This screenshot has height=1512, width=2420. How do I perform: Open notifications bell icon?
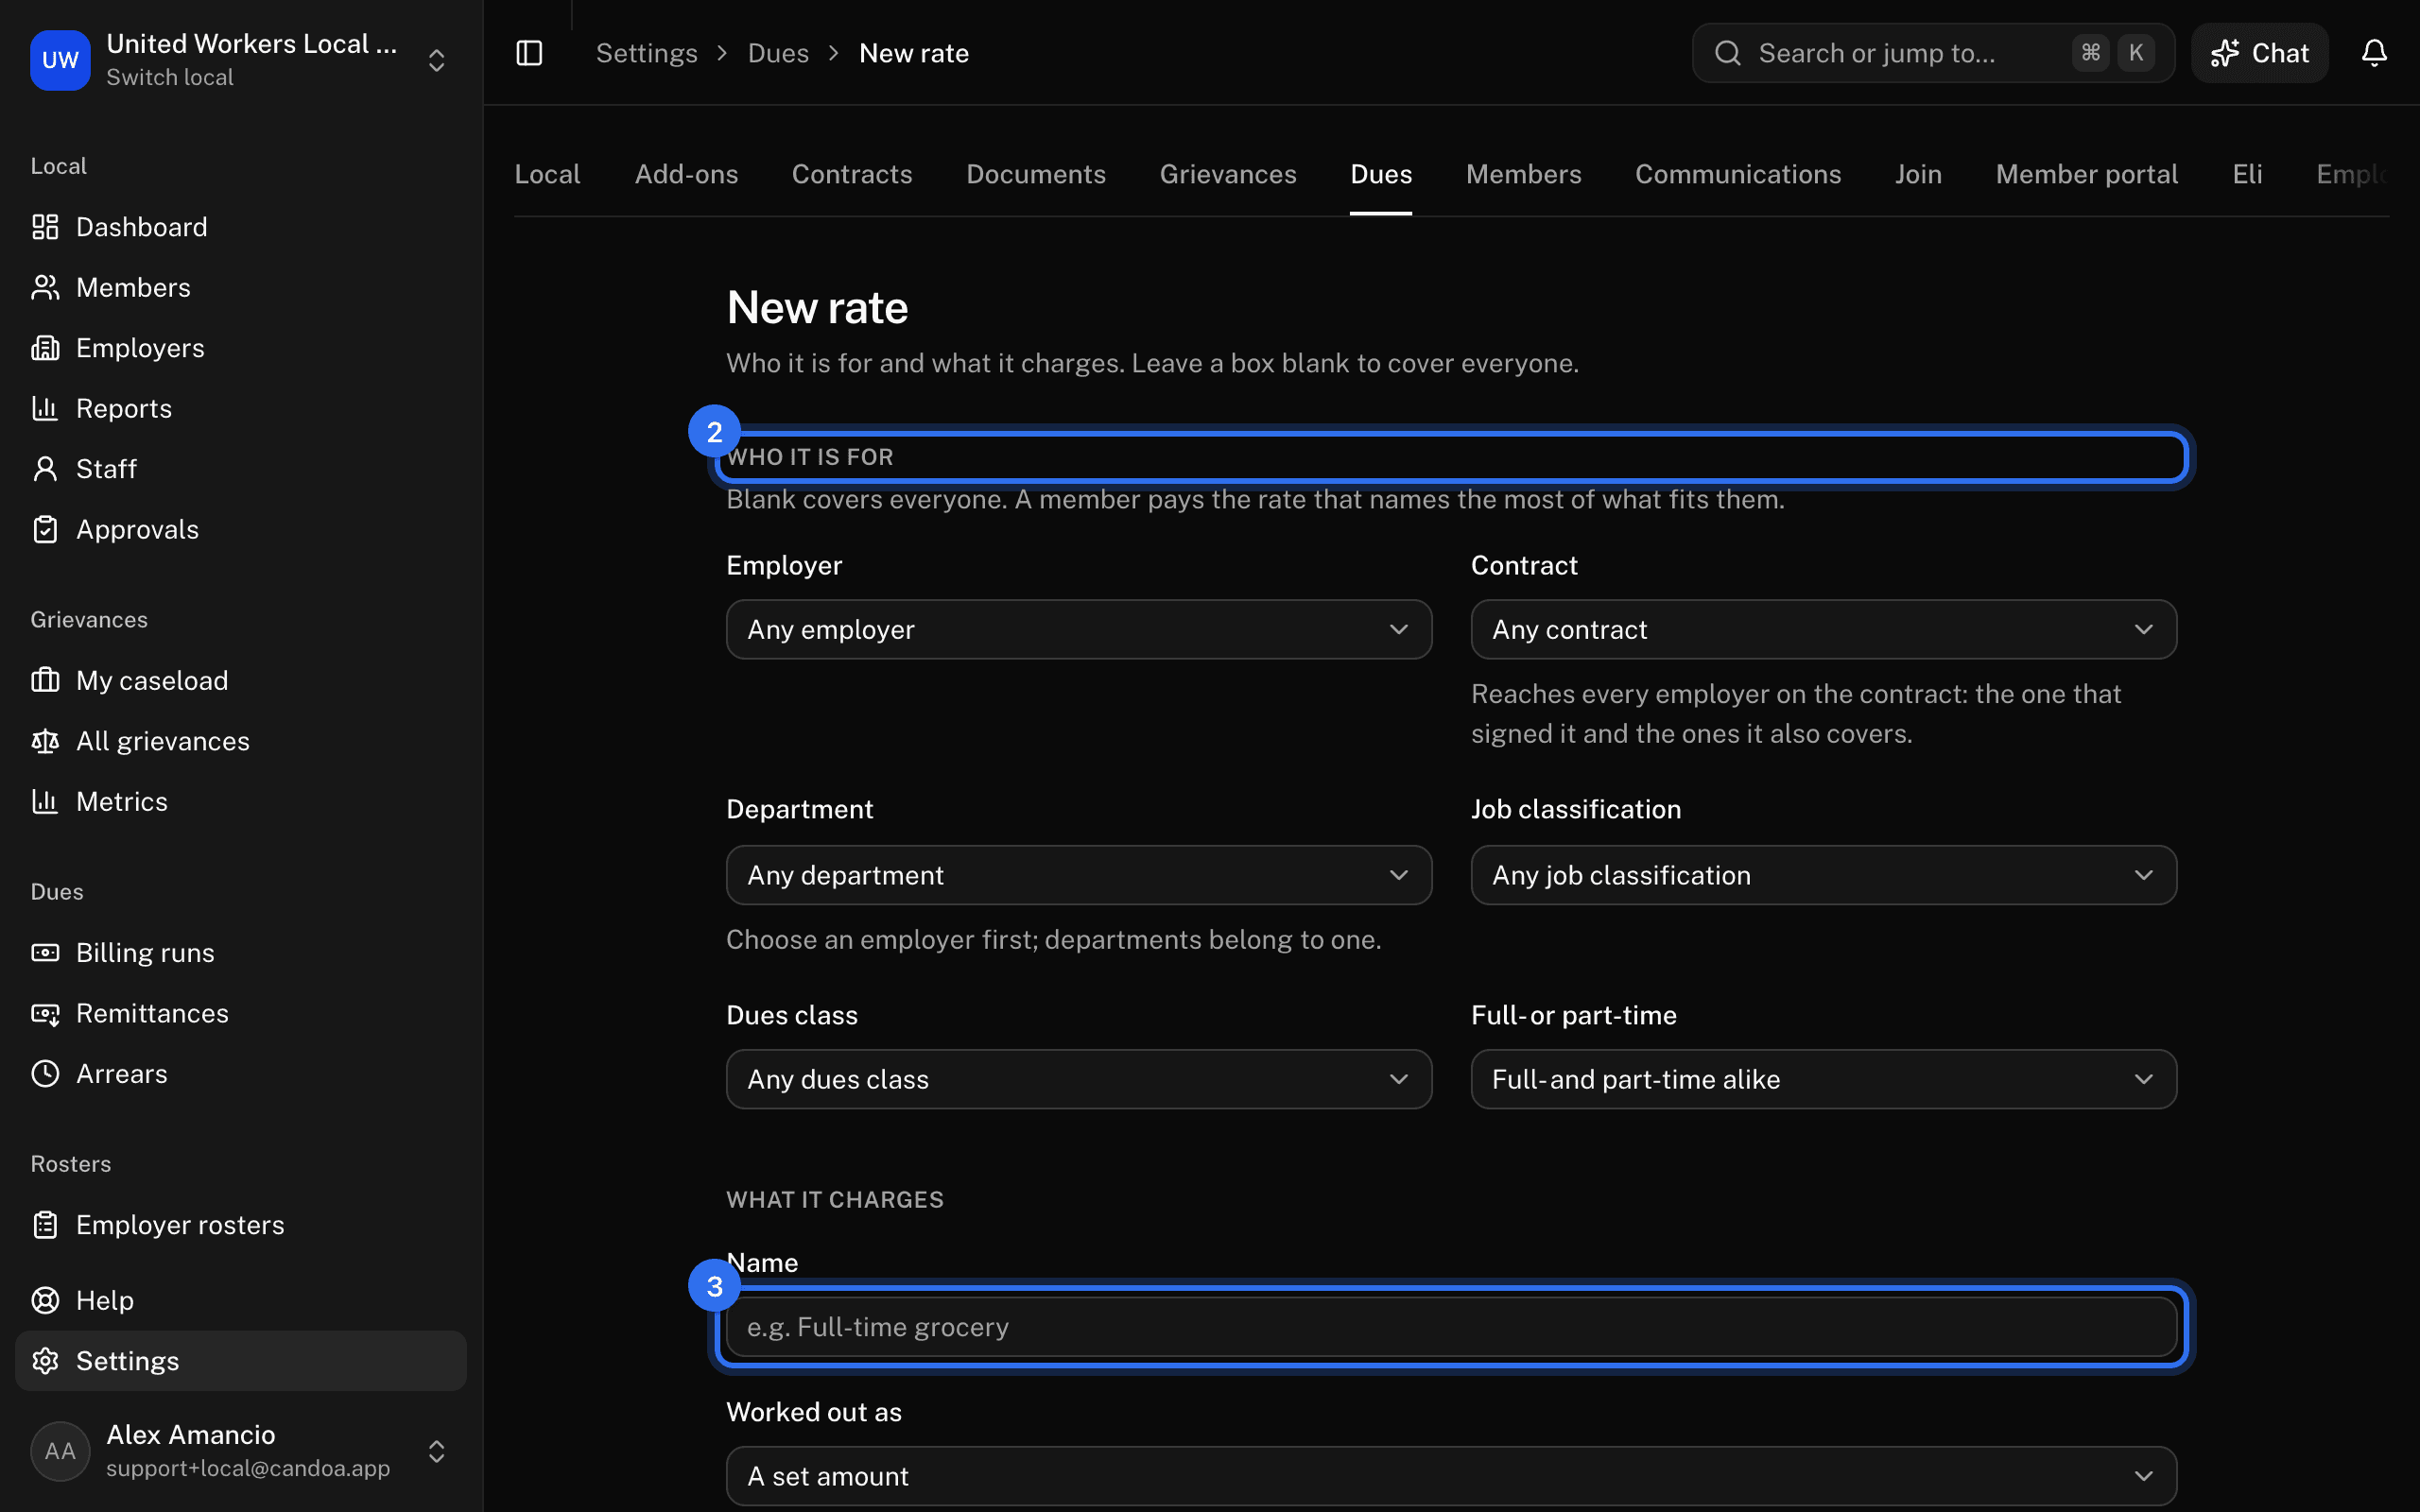[x=2374, y=53]
